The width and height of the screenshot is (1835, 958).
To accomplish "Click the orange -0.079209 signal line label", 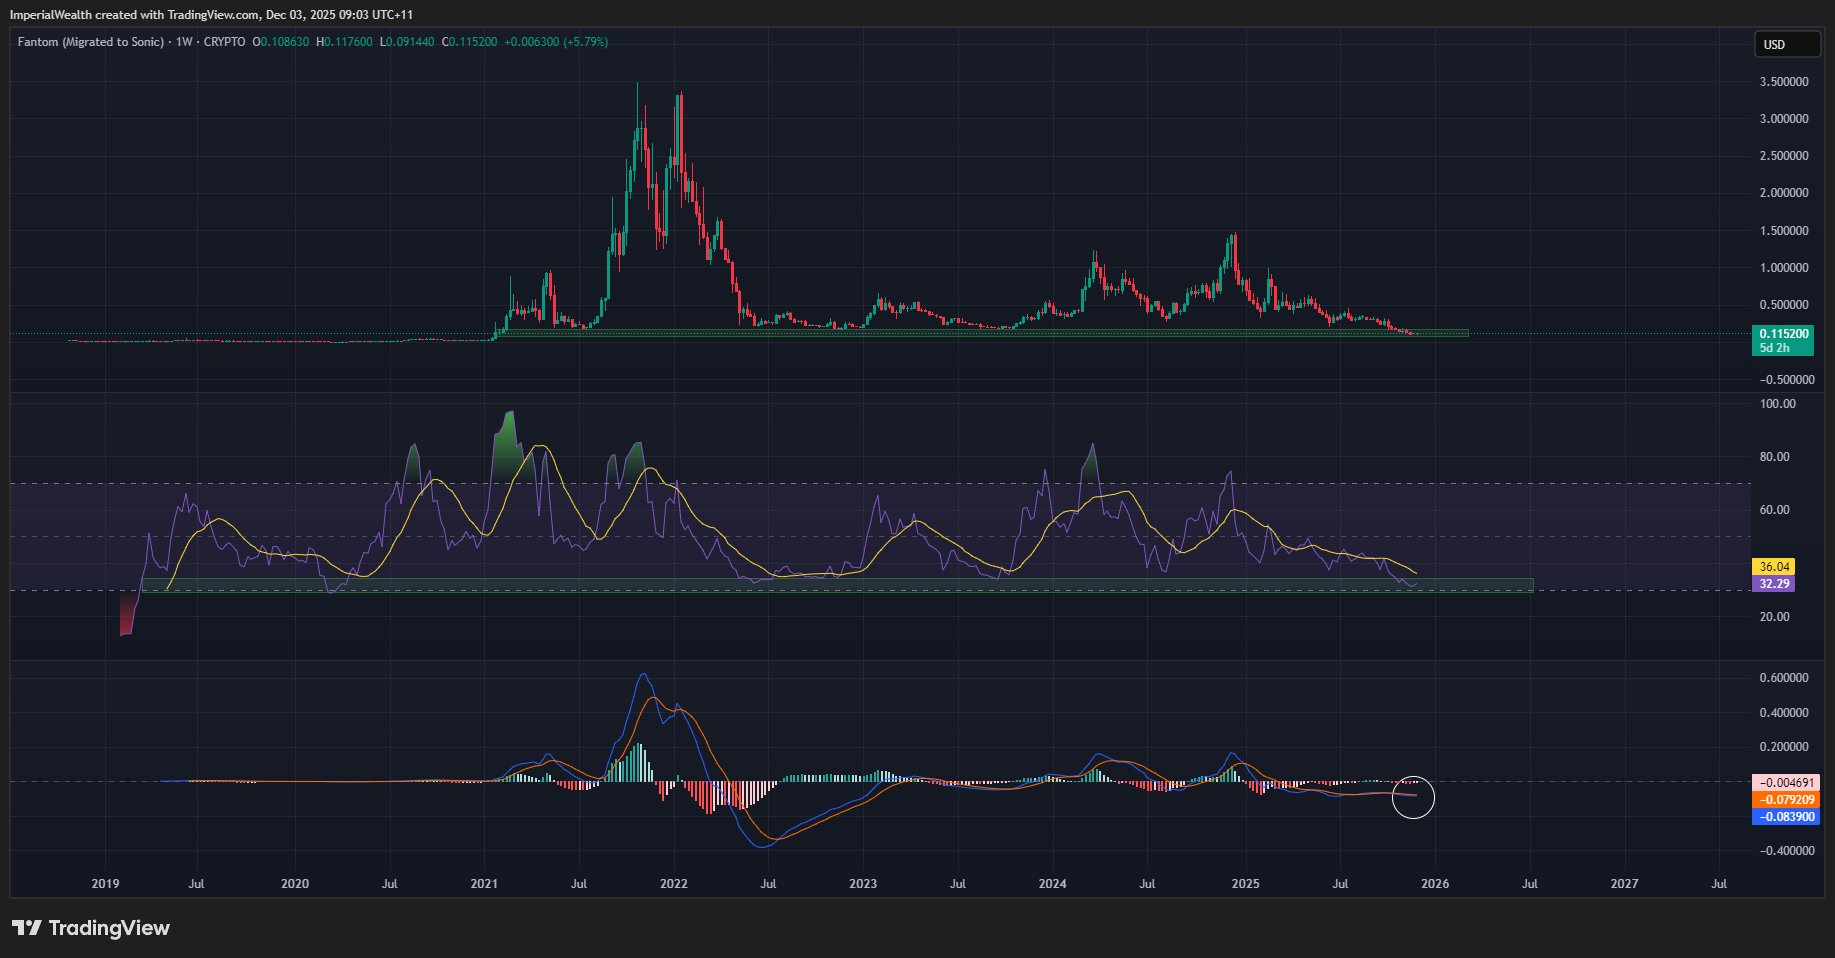I will [1785, 800].
